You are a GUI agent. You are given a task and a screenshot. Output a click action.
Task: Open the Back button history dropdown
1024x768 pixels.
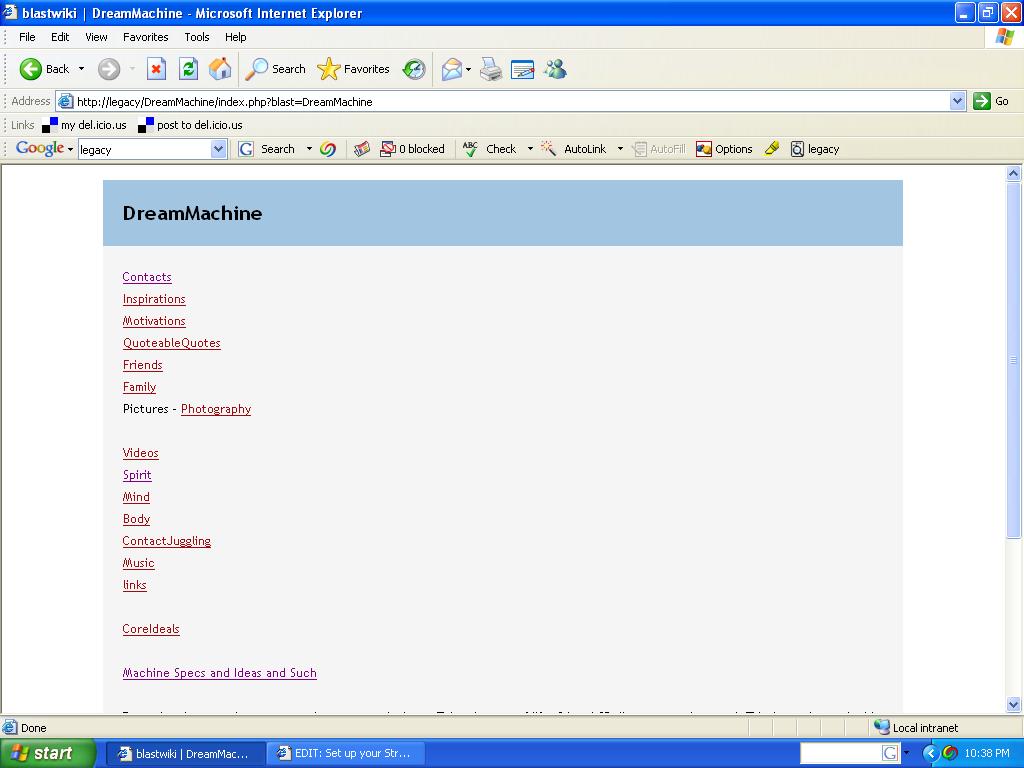[x=81, y=69]
